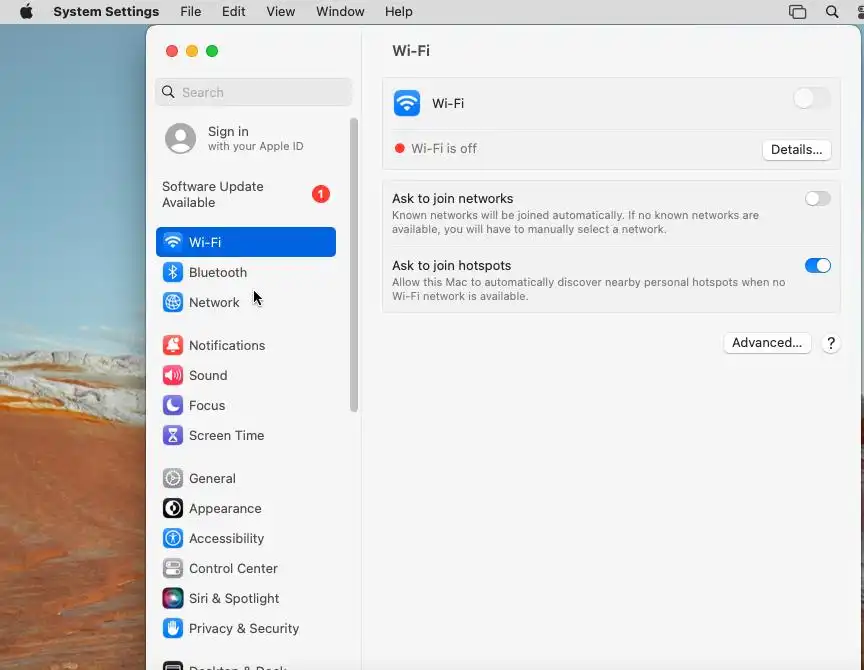Open the Window menu

[340, 12]
